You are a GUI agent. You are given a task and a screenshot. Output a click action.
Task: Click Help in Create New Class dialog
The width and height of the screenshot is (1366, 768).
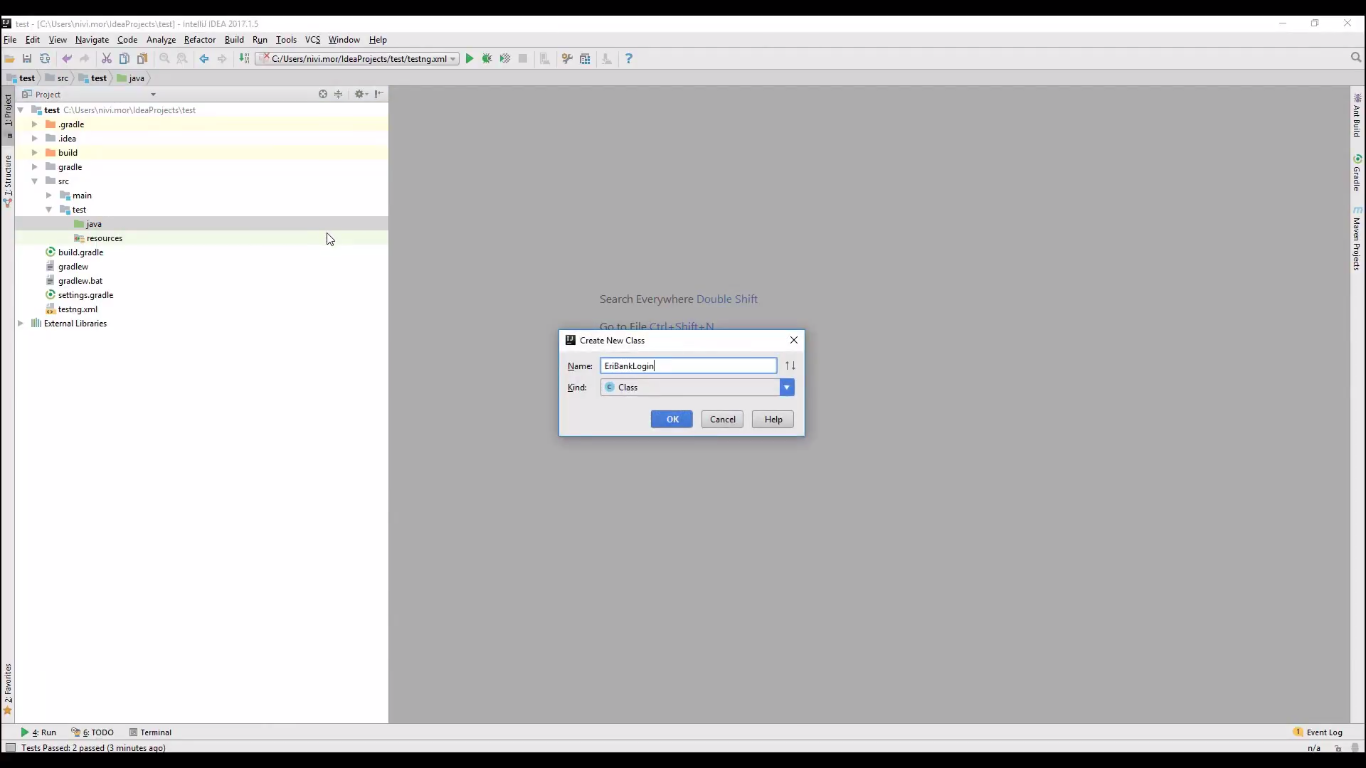click(773, 419)
